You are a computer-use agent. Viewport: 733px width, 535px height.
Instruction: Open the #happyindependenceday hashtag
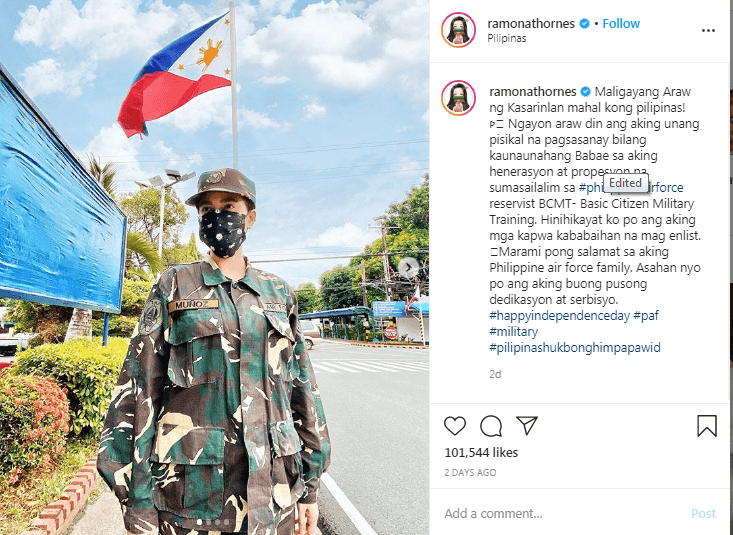click(560, 316)
